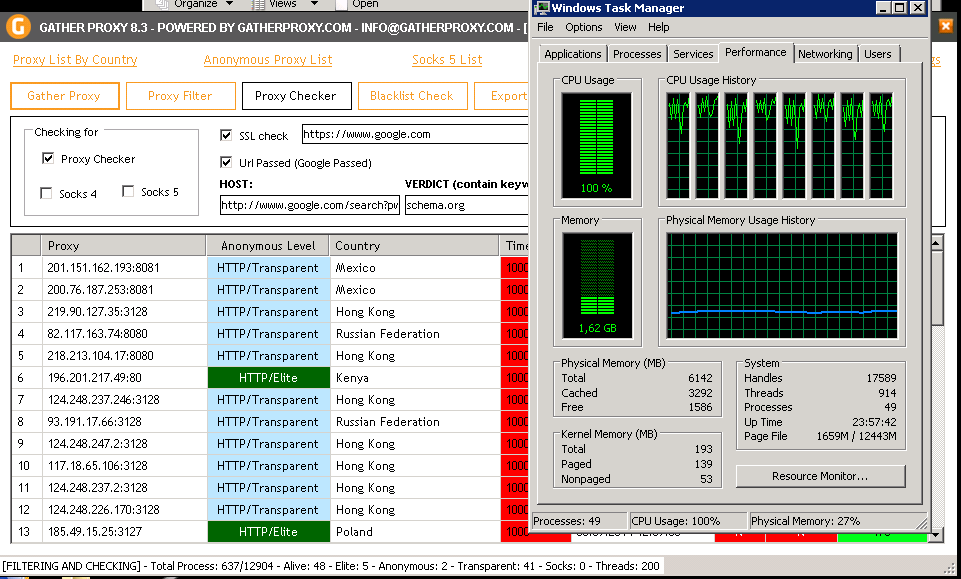
Task: Switch to the Networking tab
Action: 825,54
